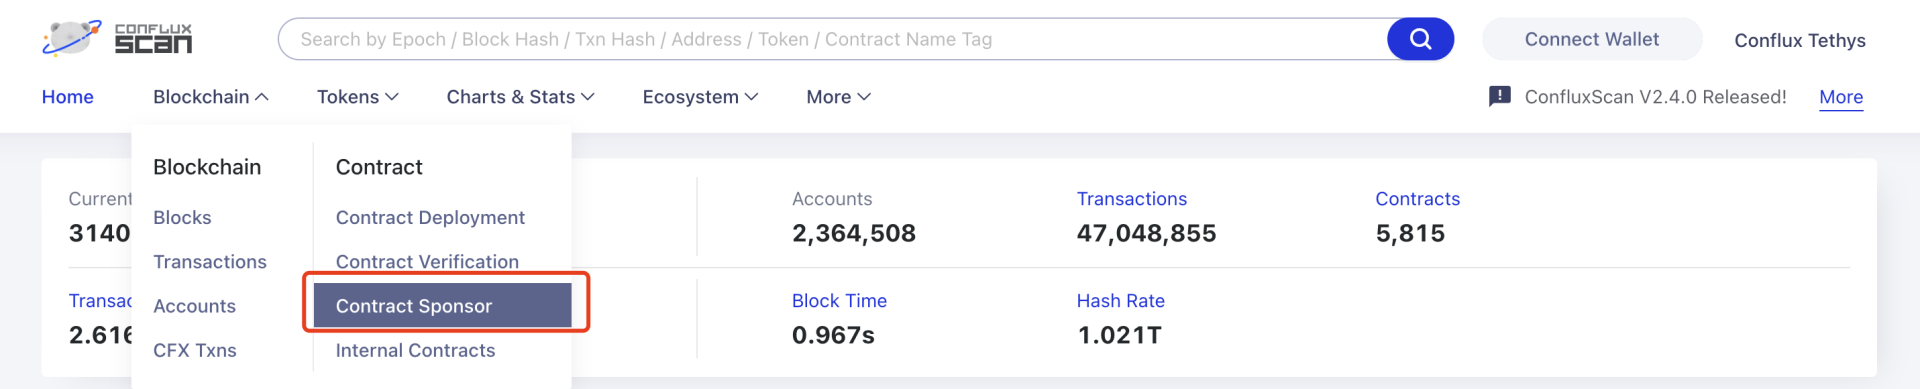The width and height of the screenshot is (1920, 389).
Task: Expand the Tokens dropdown
Action: pos(357,97)
